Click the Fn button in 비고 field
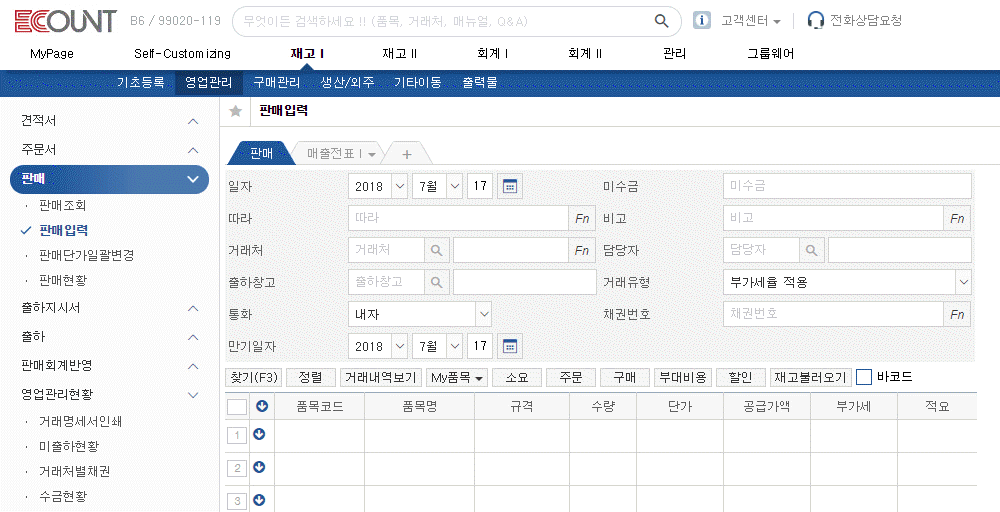 [x=957, y=218]
